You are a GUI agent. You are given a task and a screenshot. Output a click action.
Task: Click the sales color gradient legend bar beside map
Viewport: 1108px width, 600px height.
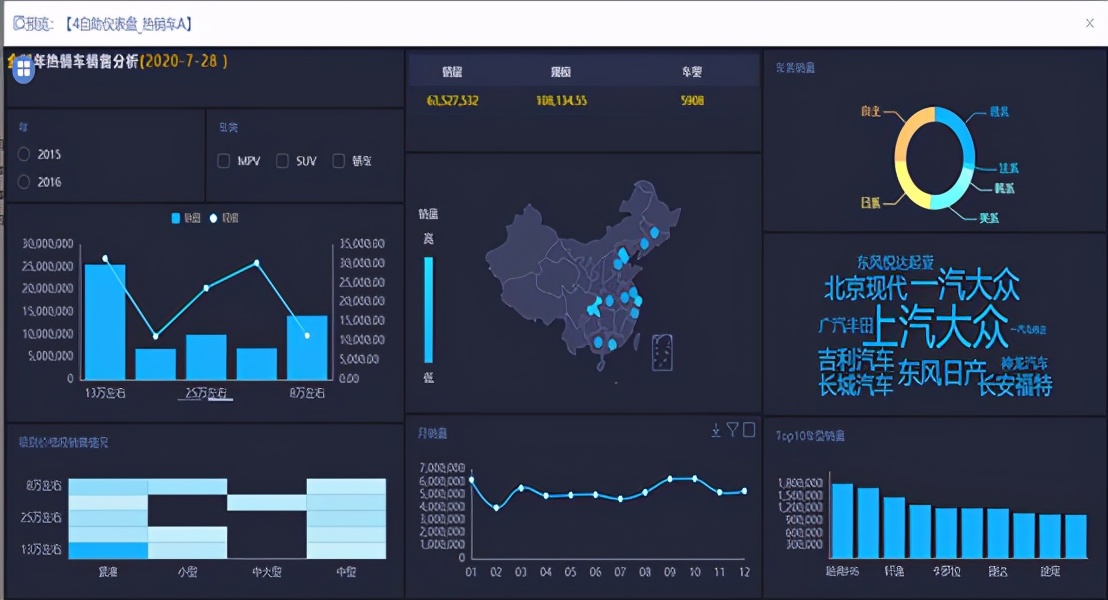[429, 310]
